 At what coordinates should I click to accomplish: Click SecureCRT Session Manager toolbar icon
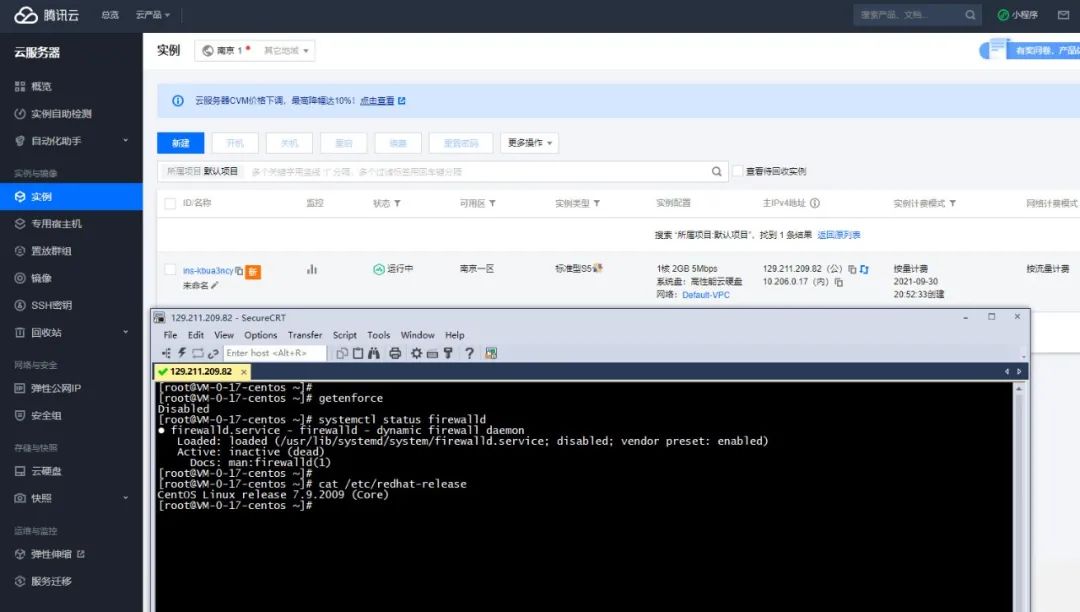[166, 353]
